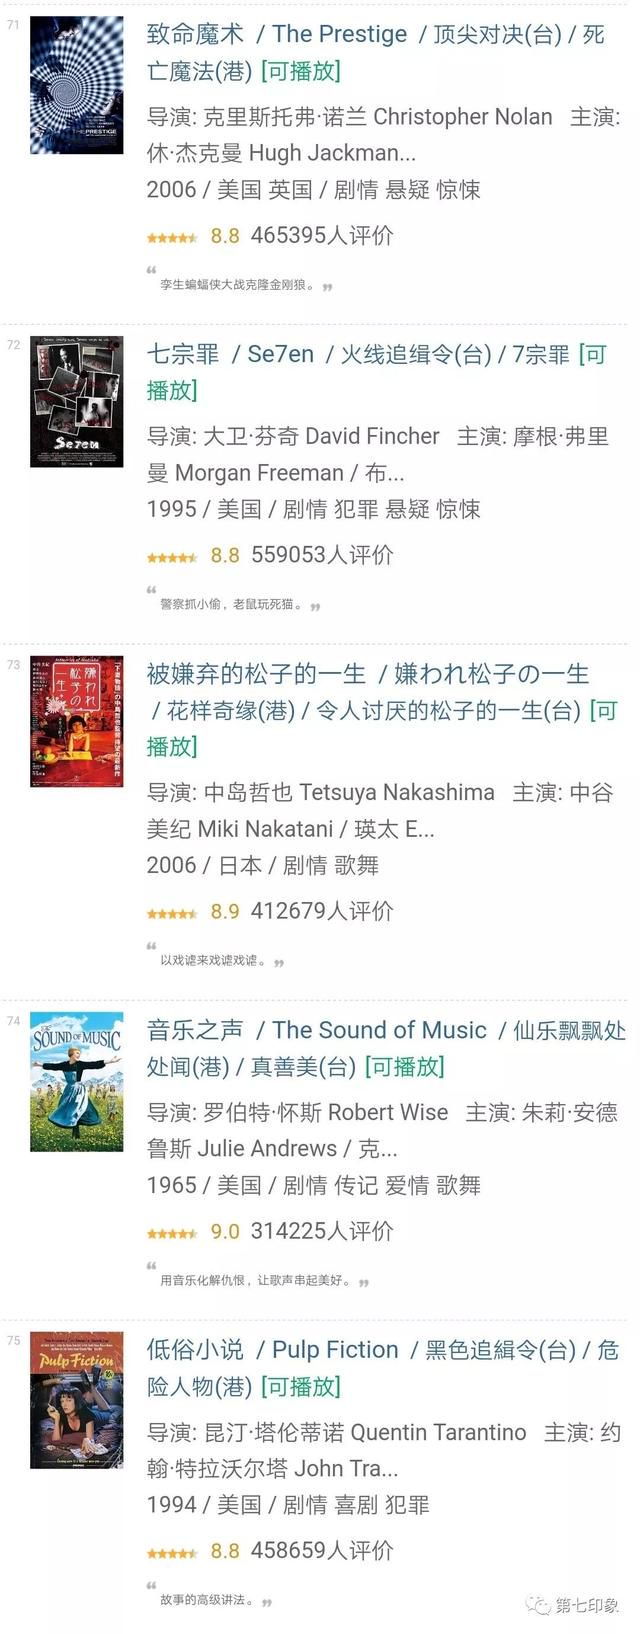
Task: Click the 第七印象 WeChat watermark icon
Action: pyautogui.click(x=540, y=1605)
